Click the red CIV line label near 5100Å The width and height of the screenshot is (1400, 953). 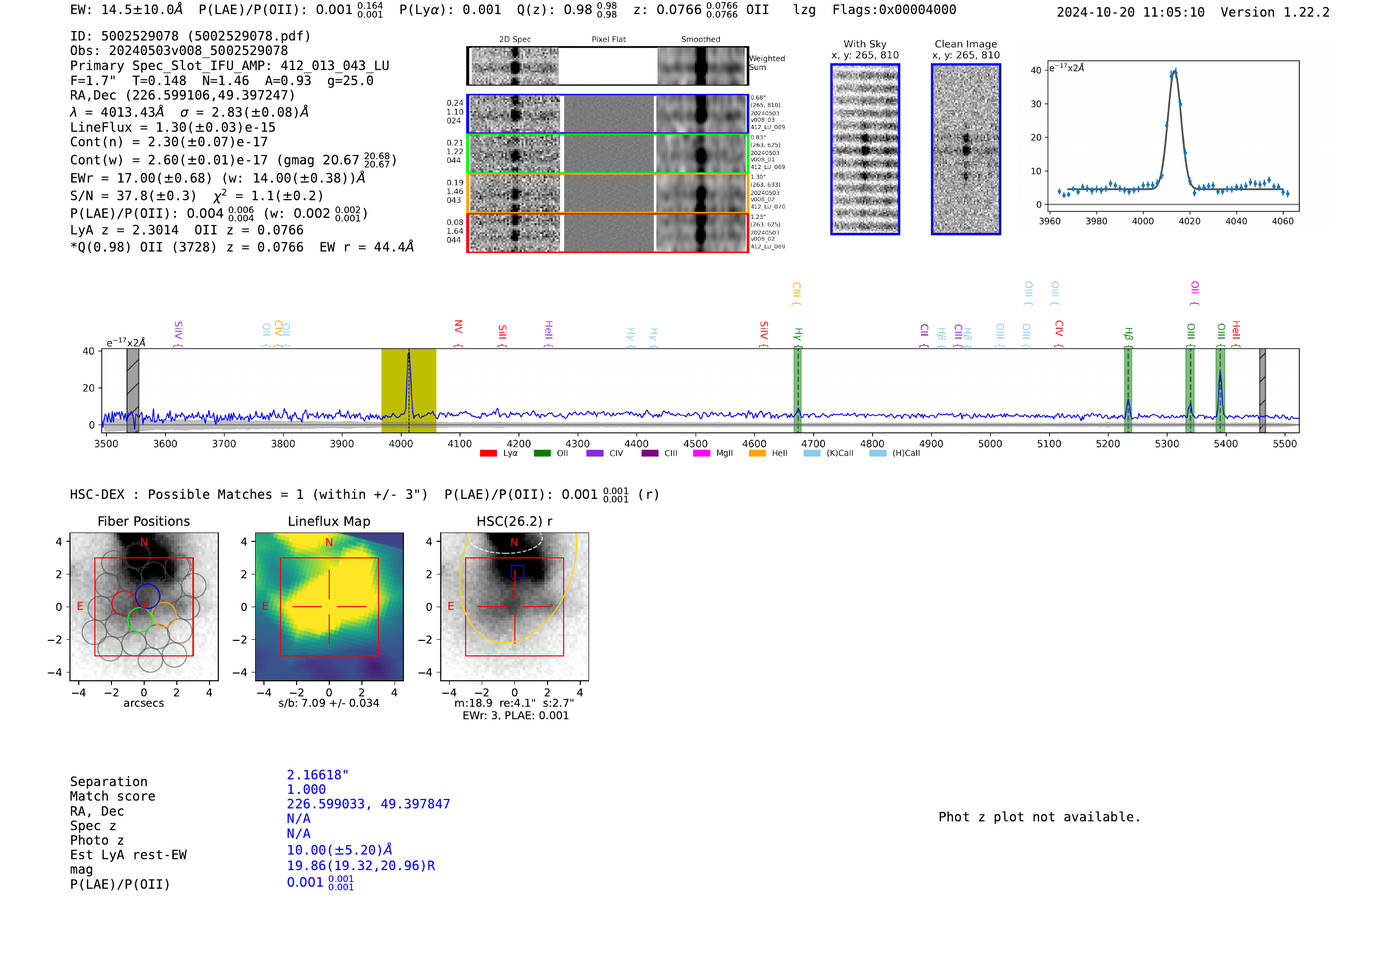point(1059,332)
